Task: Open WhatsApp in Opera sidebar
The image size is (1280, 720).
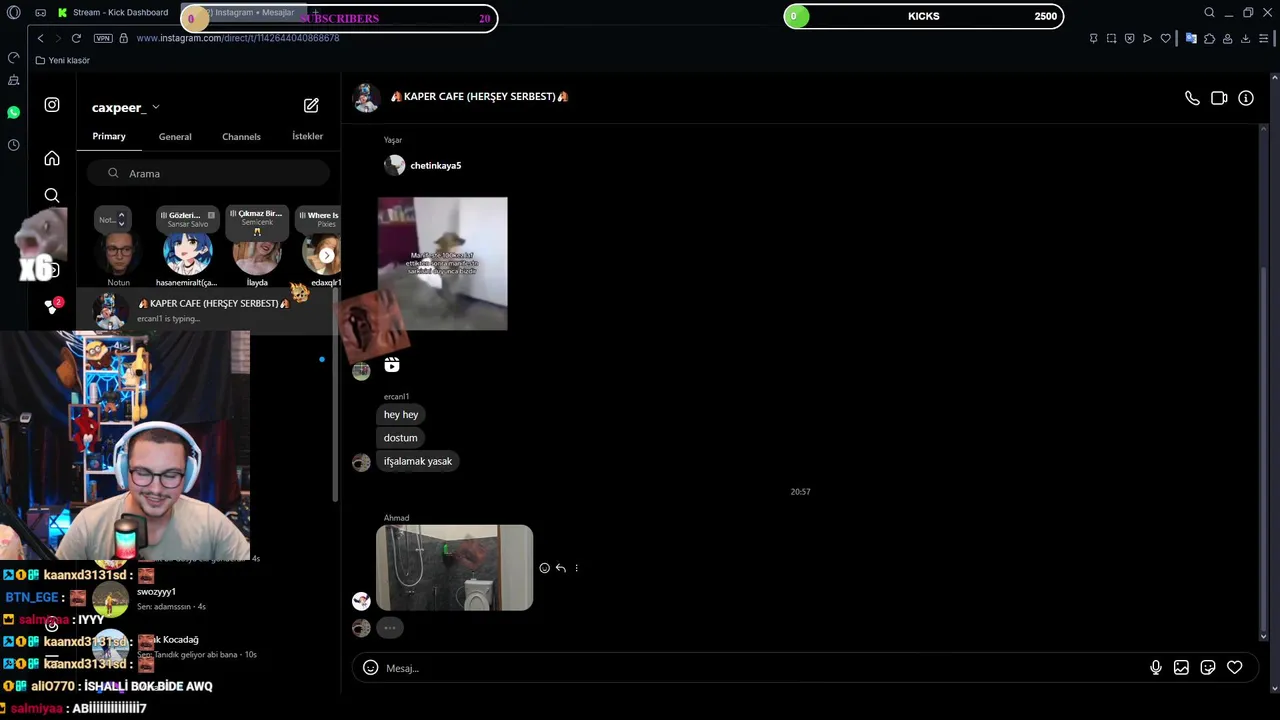Action: pos(13,112)
